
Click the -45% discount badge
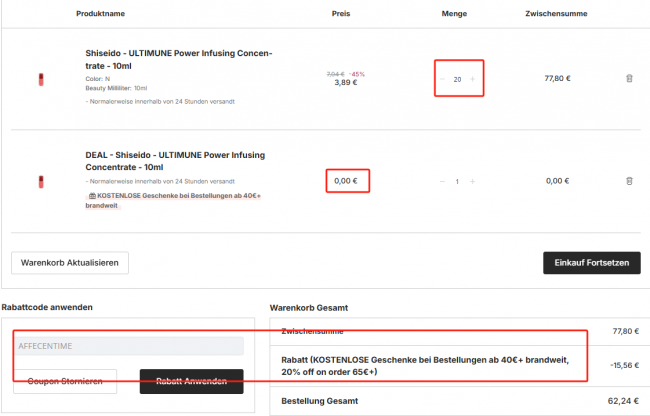click(x=357, y=74)
